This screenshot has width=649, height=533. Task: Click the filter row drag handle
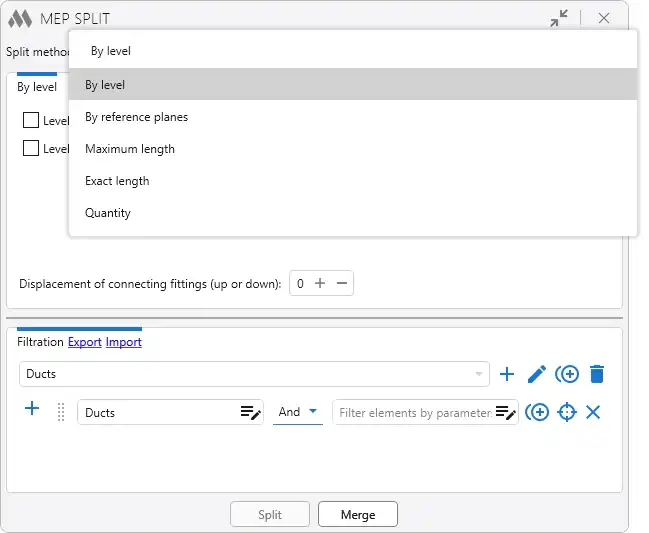pos(61,412)
